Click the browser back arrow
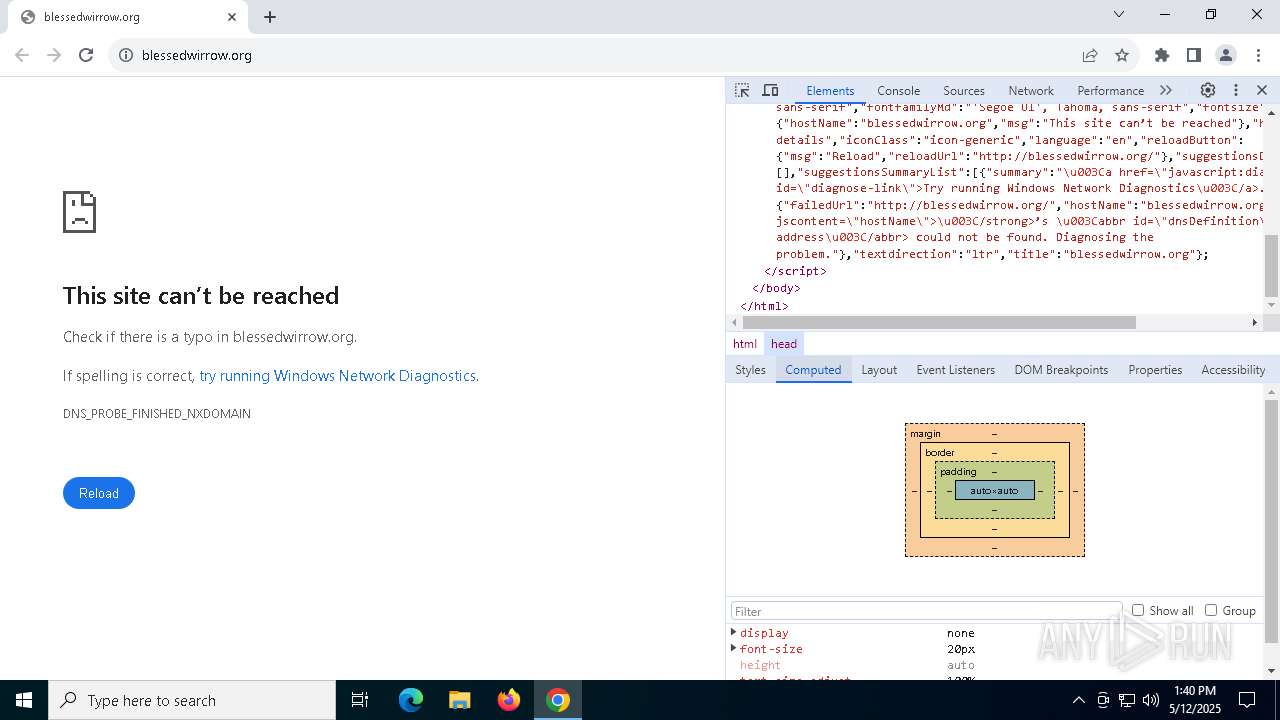This screenshot has height=720, width=1280. [x=22, y=55]
